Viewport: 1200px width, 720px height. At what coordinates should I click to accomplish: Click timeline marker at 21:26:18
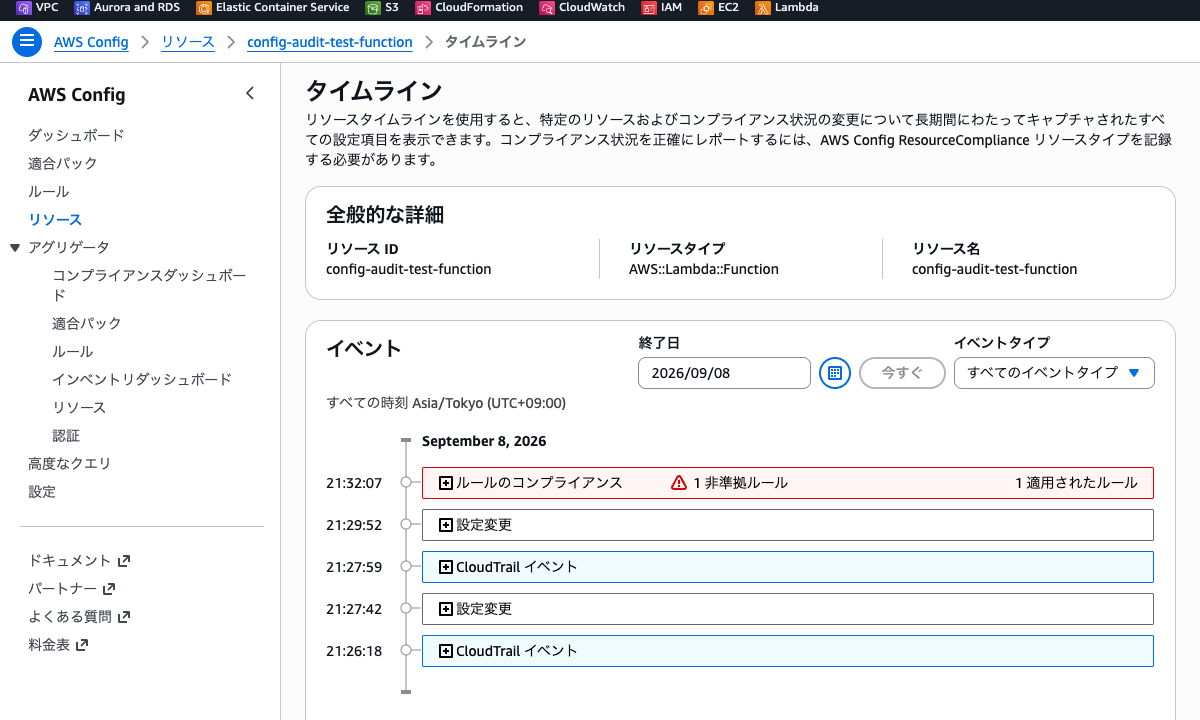405,650
